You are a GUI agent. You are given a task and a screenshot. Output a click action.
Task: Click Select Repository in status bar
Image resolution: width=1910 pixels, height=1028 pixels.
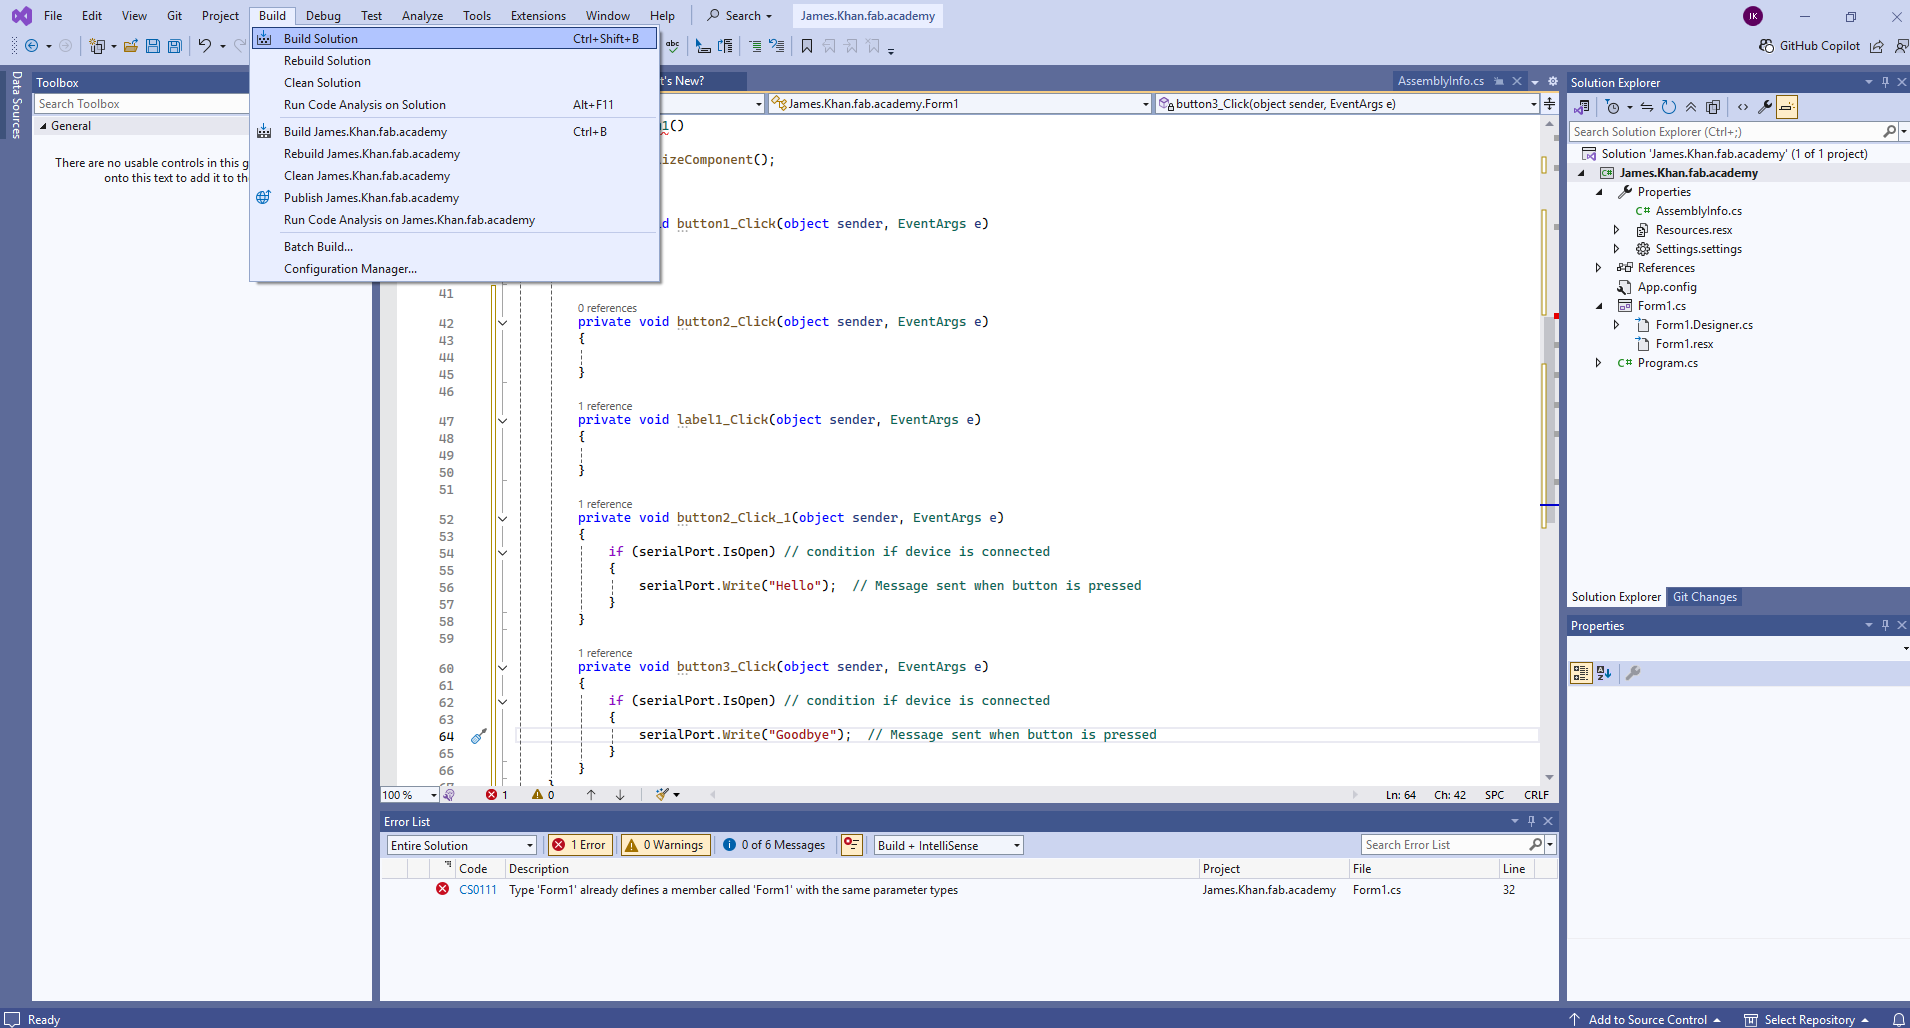(x=1807, y=1019)
